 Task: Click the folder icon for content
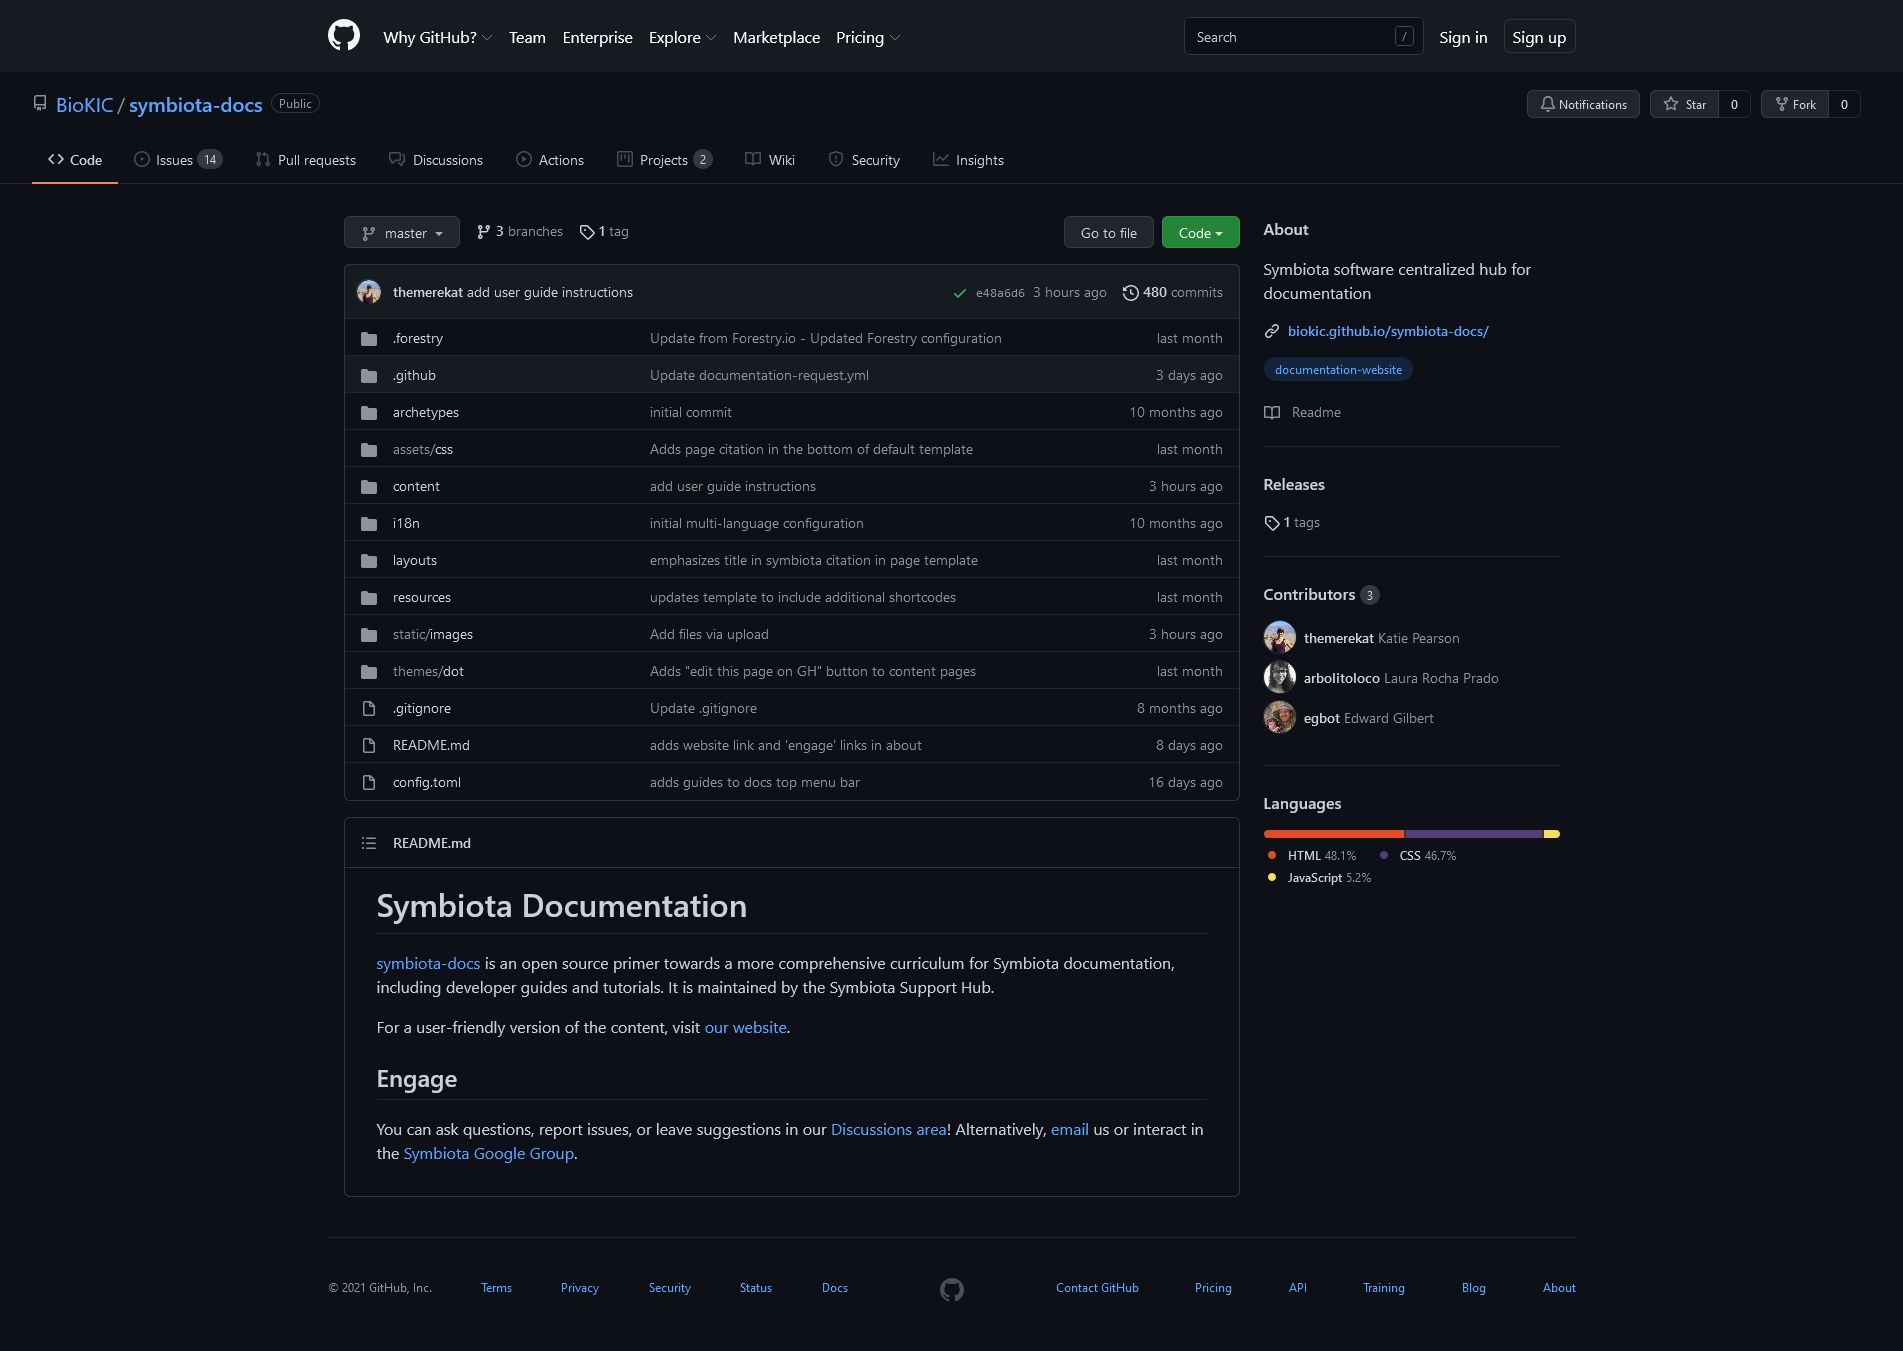[369, 486]
